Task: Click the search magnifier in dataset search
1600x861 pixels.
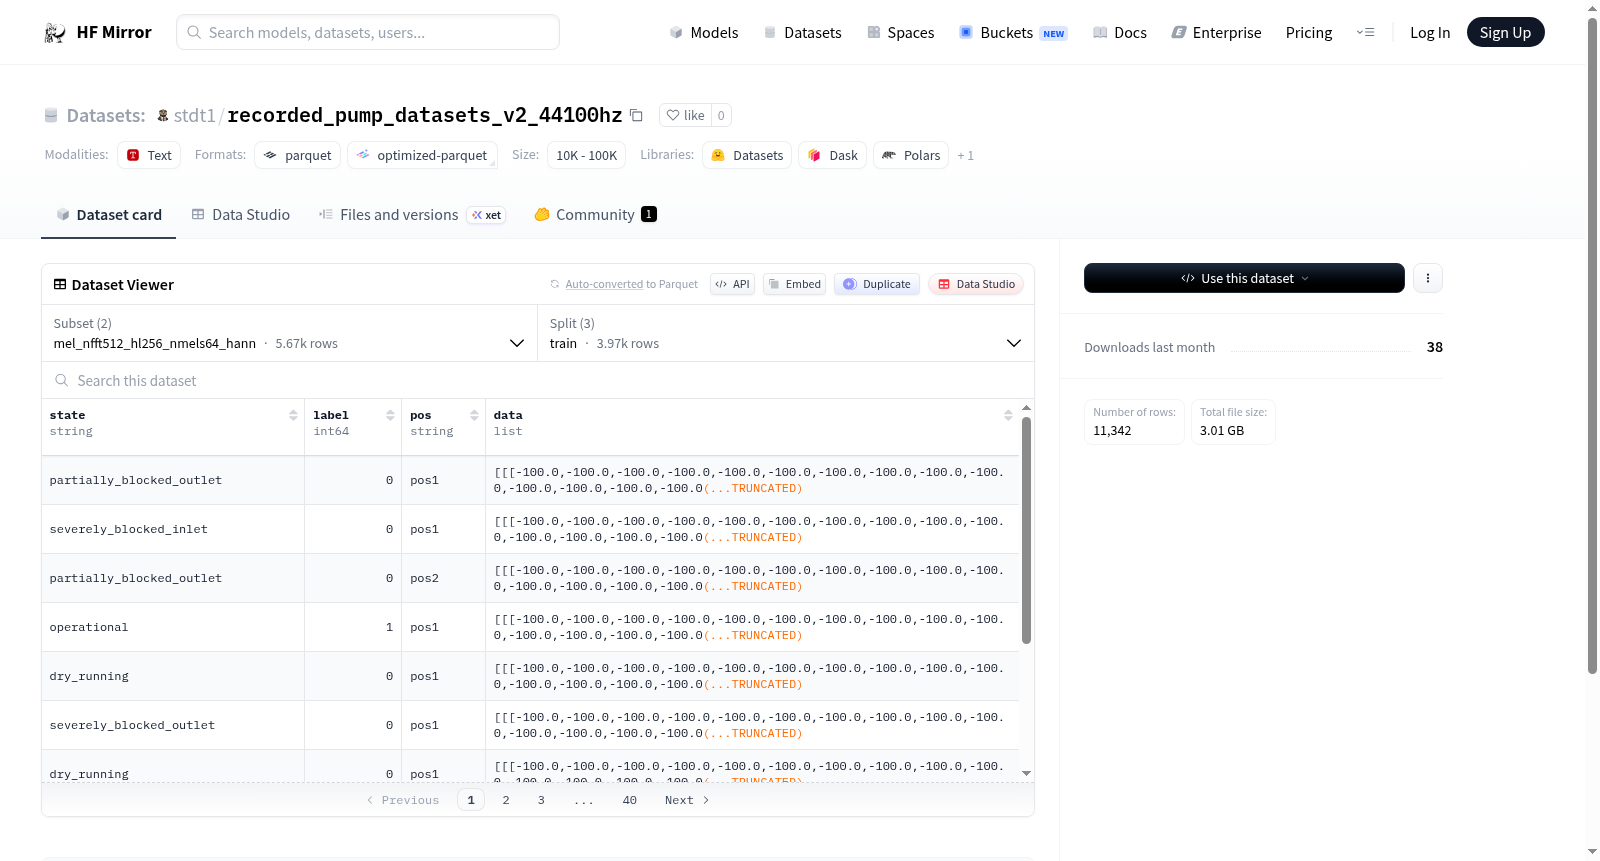Action: pos(62,381)
